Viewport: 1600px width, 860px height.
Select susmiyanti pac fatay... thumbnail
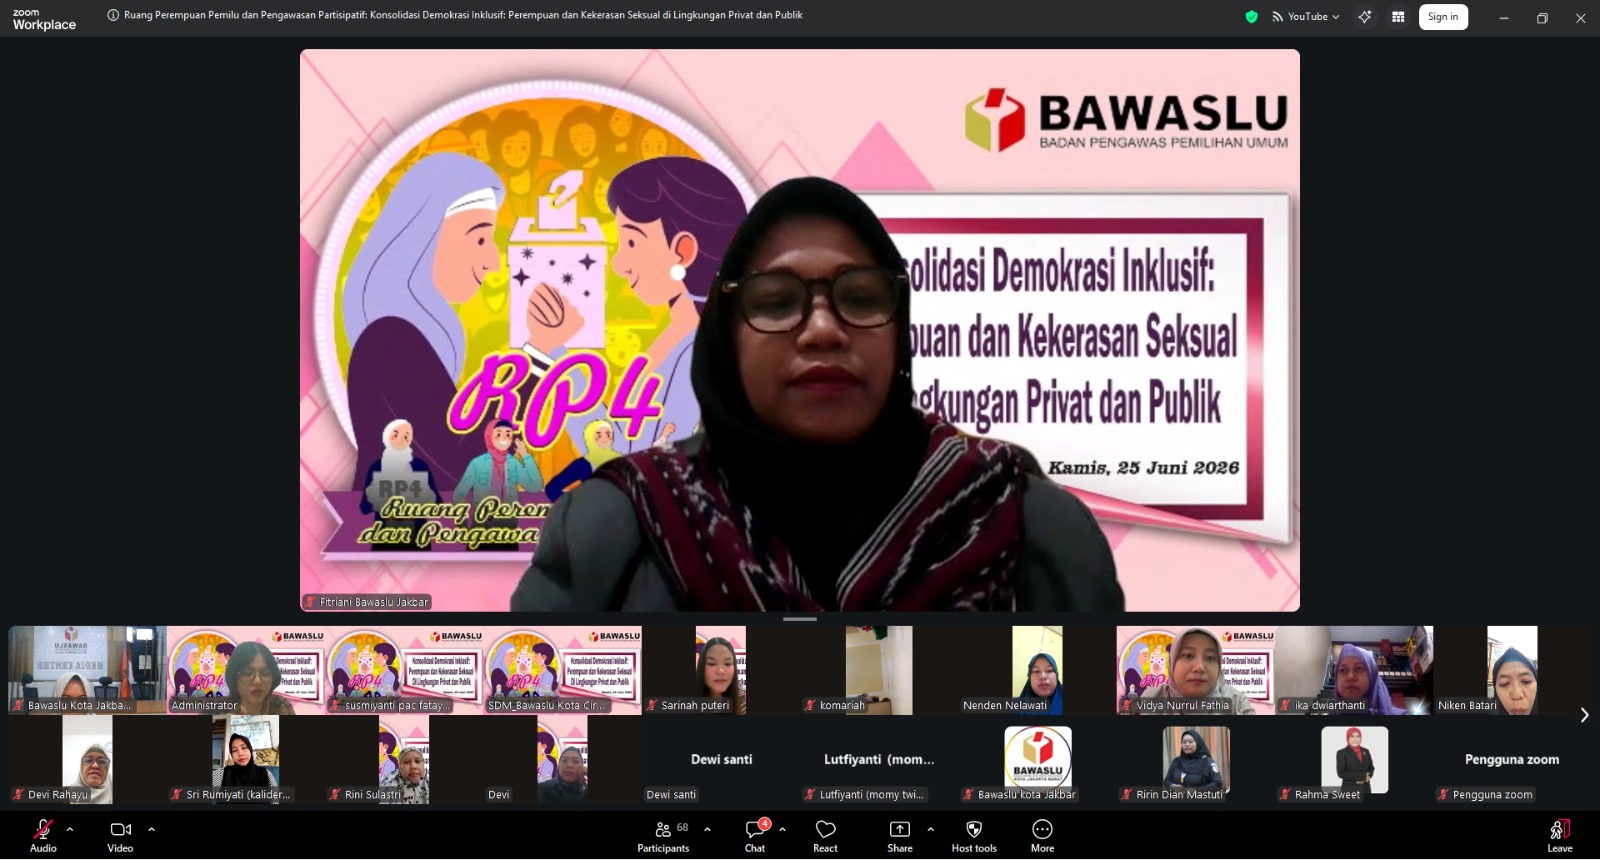point(404,670)
